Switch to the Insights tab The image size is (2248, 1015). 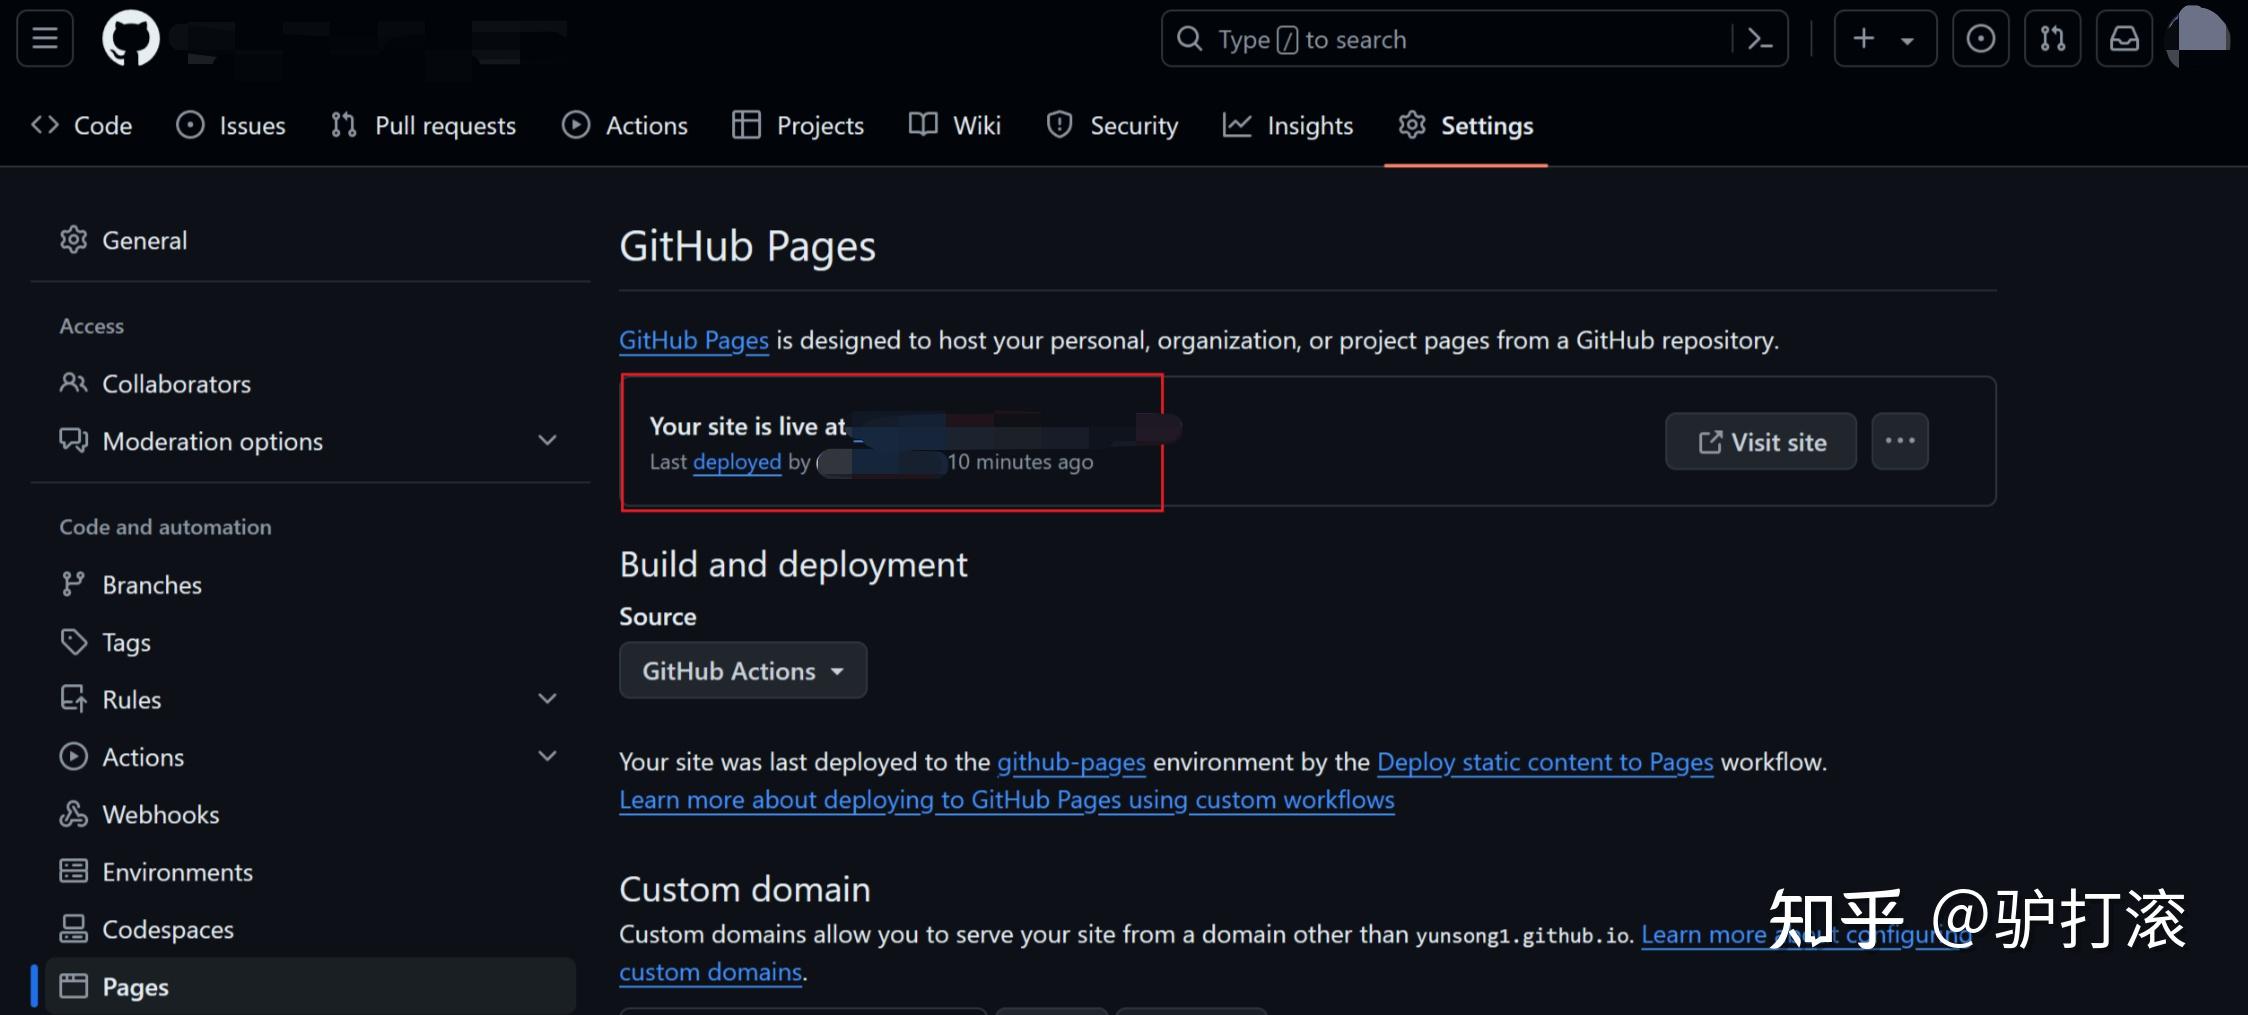1288,126
